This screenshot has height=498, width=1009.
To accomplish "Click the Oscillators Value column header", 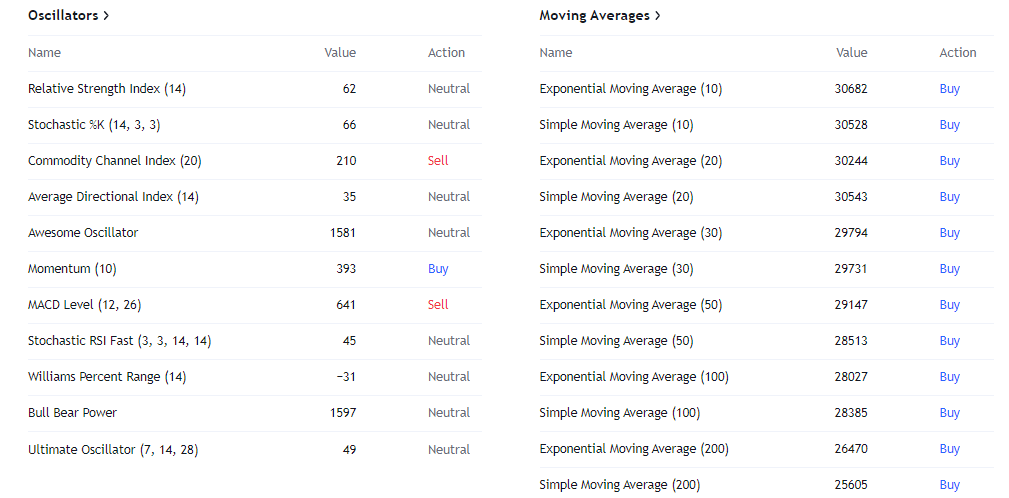I will [340, 53].
